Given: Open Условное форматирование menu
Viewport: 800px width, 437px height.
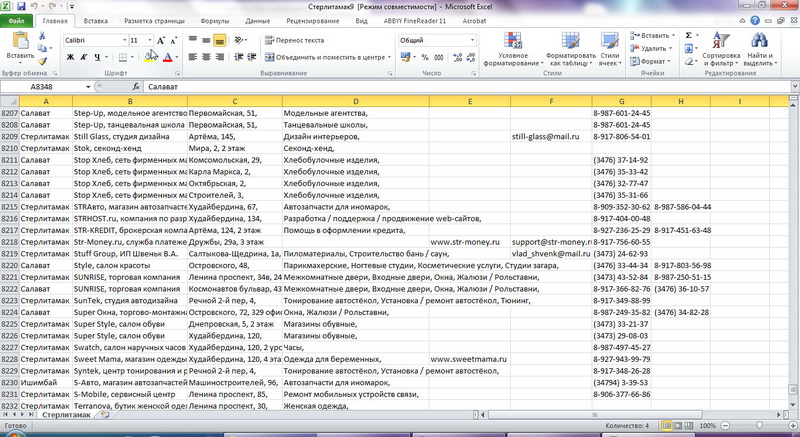Looking at the screenshot, I should click(x=513, y=49).
